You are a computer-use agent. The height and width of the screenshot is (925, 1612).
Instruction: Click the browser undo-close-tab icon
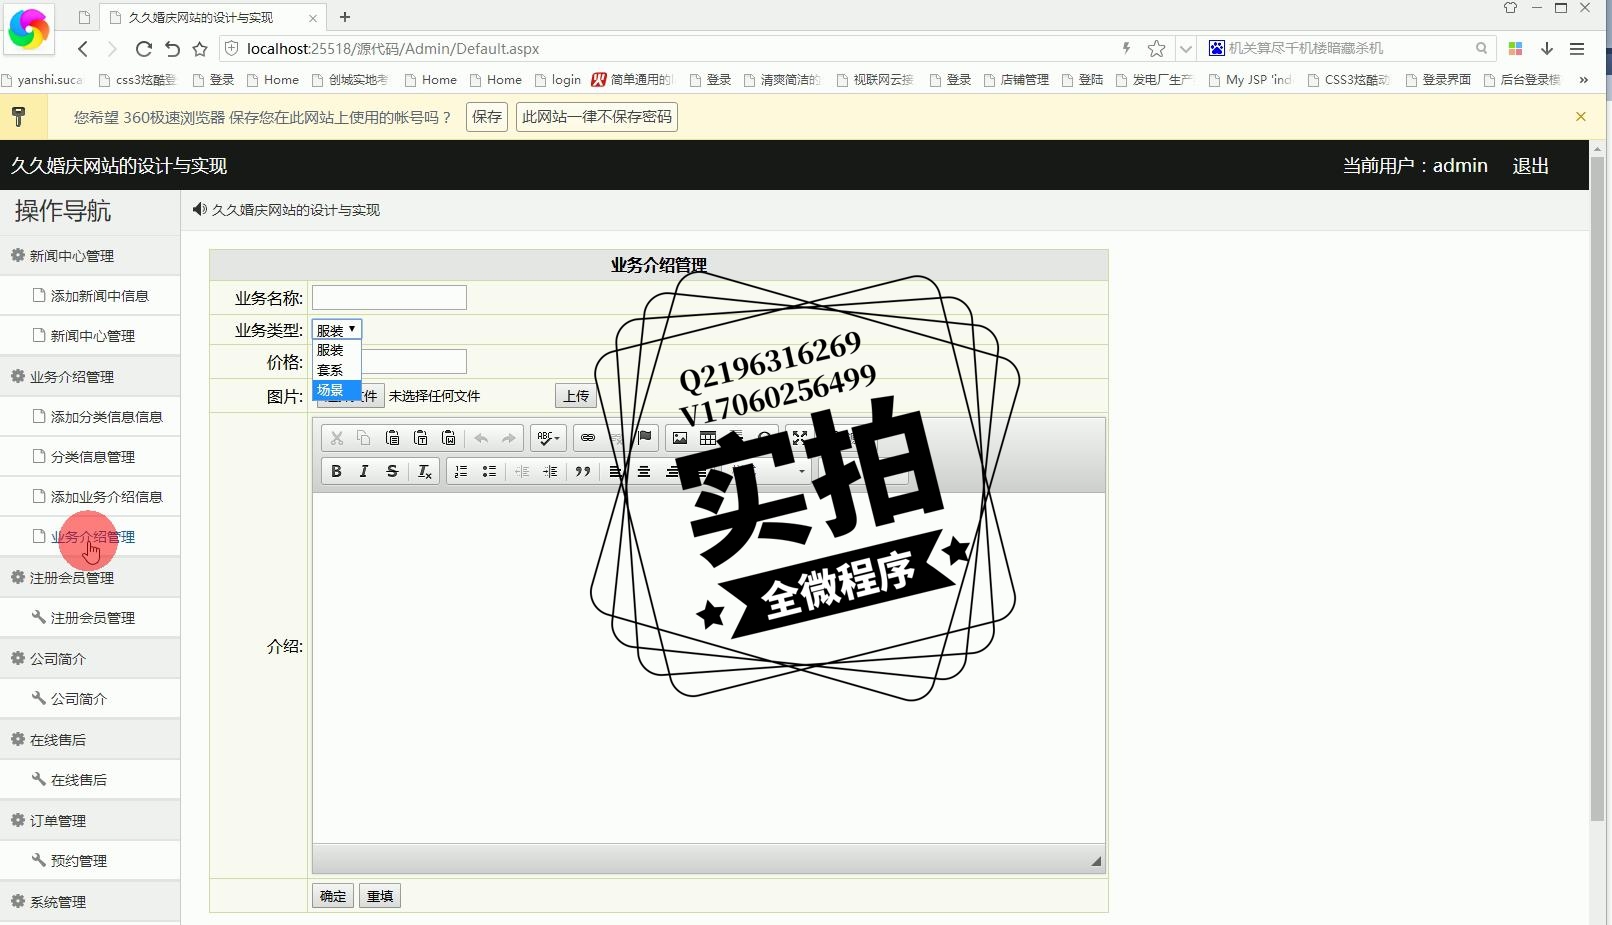click(x=172, y=48)
